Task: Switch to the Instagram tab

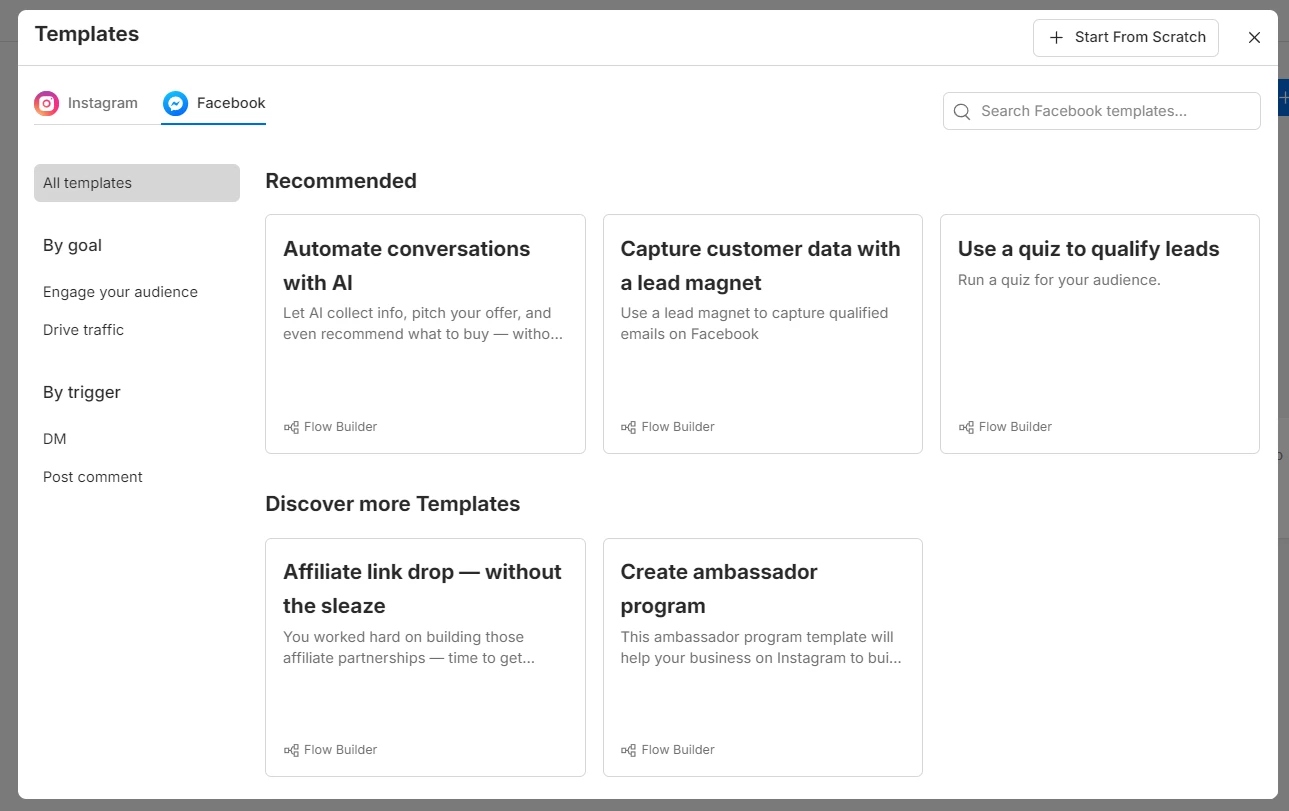Action: coord(102,103)
